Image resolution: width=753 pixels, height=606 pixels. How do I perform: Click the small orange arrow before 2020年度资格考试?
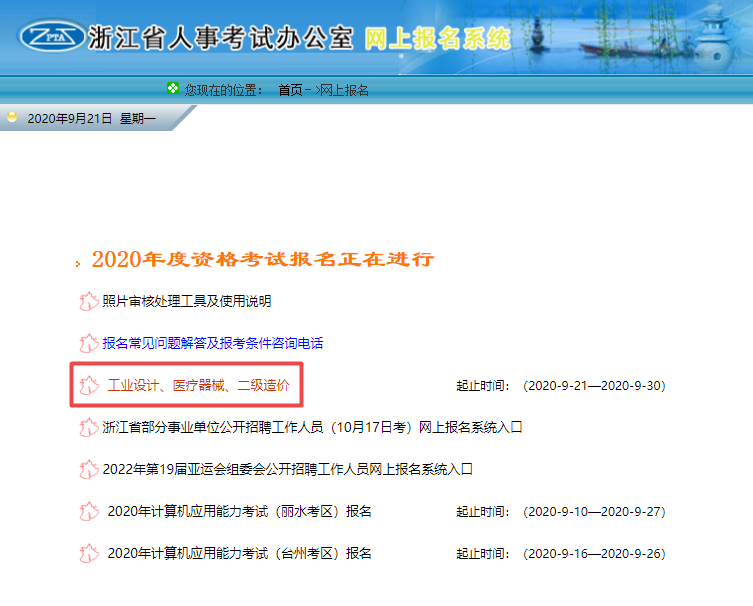tap(78, 264)
